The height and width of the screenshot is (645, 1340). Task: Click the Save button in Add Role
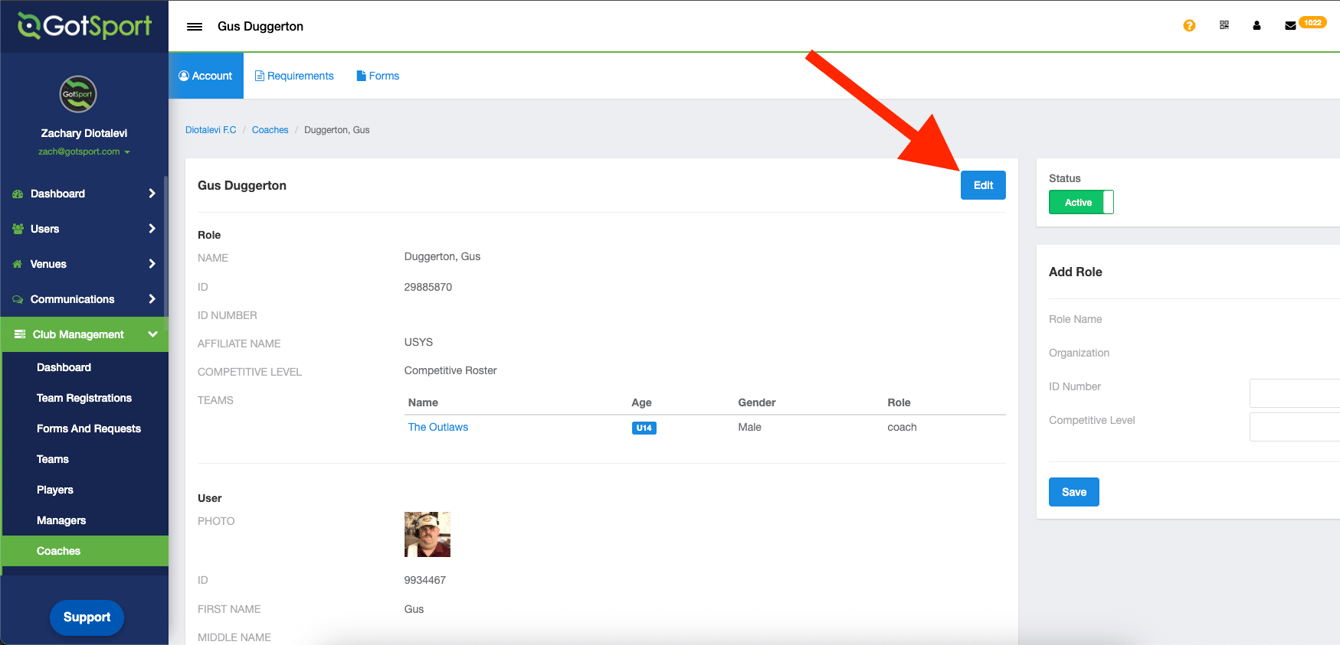click(1074, 492)
